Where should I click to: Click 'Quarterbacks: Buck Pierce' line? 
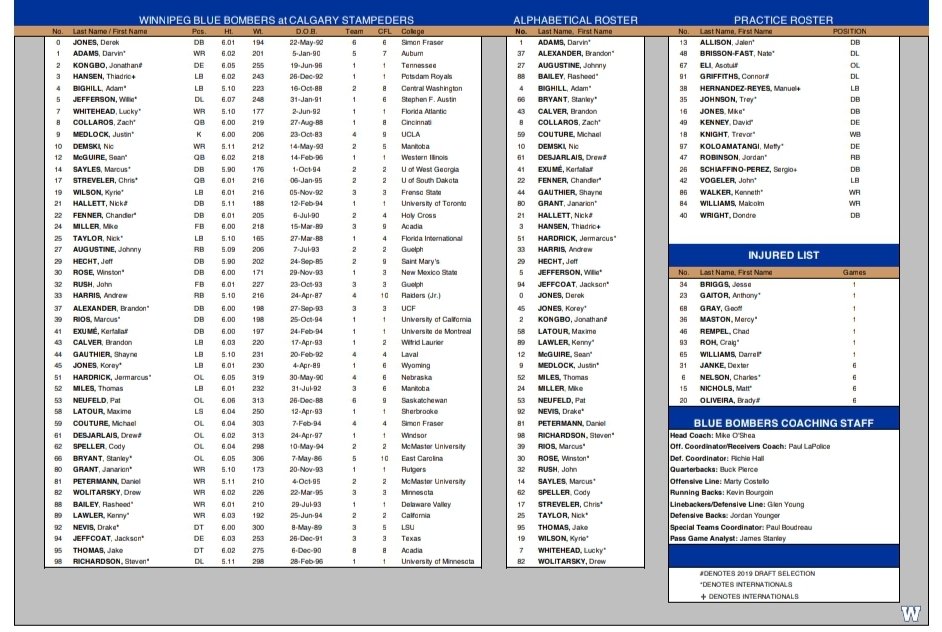click(x=714, y=470)
